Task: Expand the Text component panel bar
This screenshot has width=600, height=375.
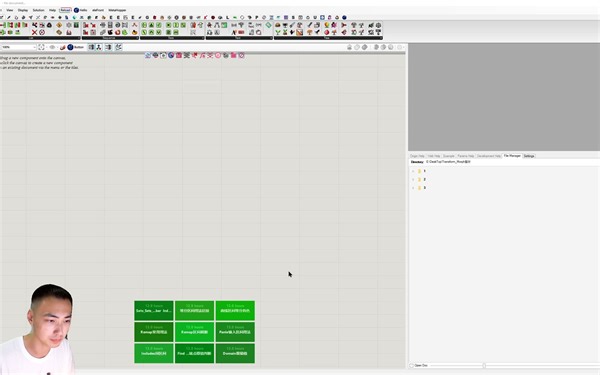Action: [239, 38]
